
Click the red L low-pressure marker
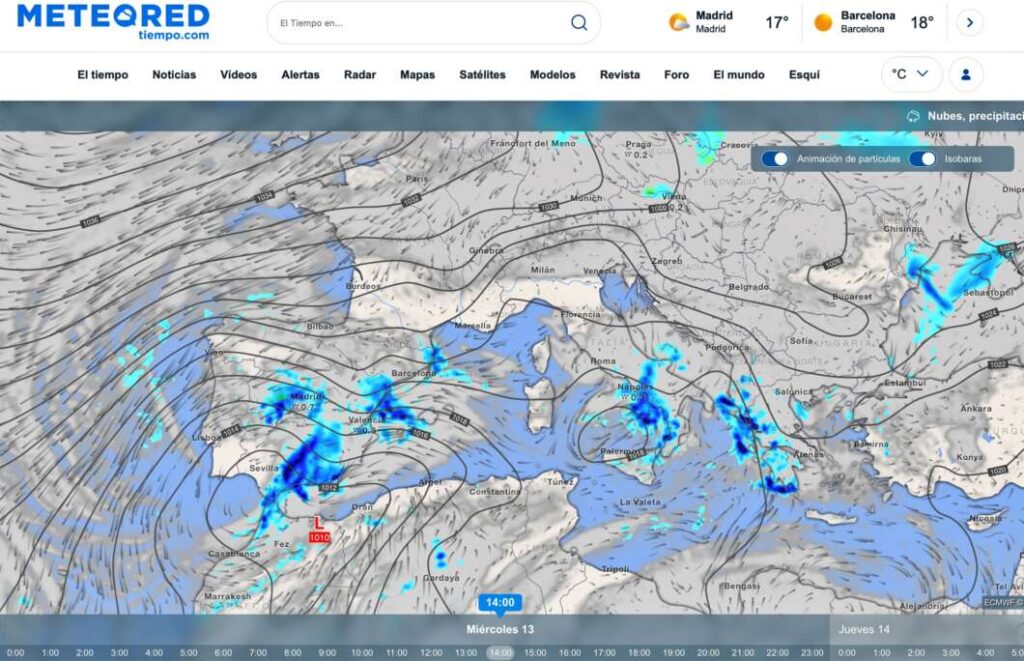(319, 523)
